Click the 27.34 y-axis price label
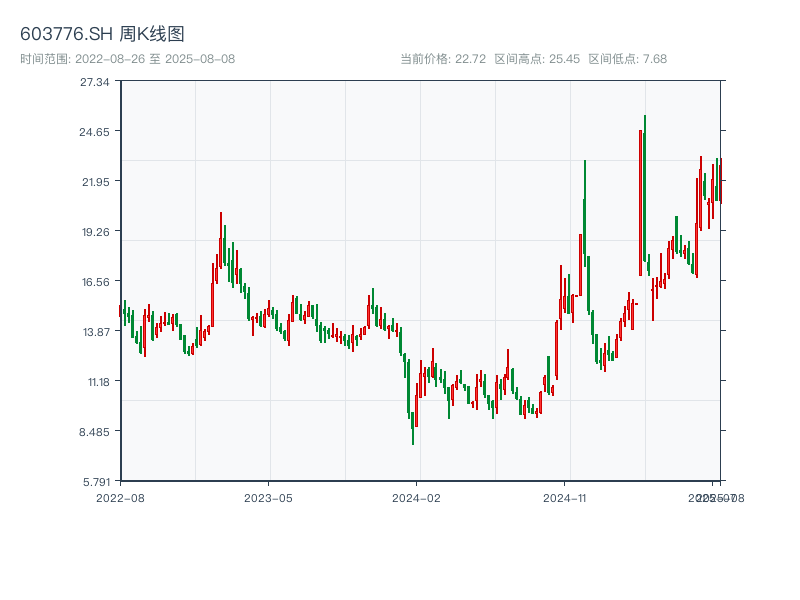 coord(95,82)
